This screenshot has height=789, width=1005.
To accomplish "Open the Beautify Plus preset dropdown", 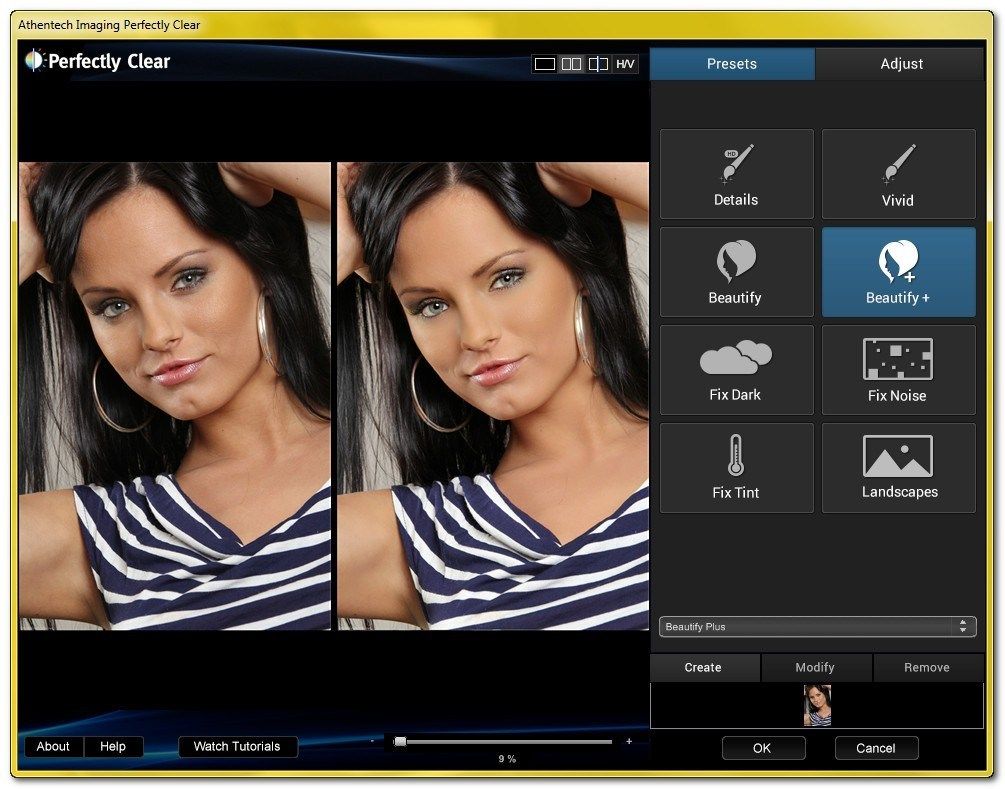I will click(x=817, y=627).
